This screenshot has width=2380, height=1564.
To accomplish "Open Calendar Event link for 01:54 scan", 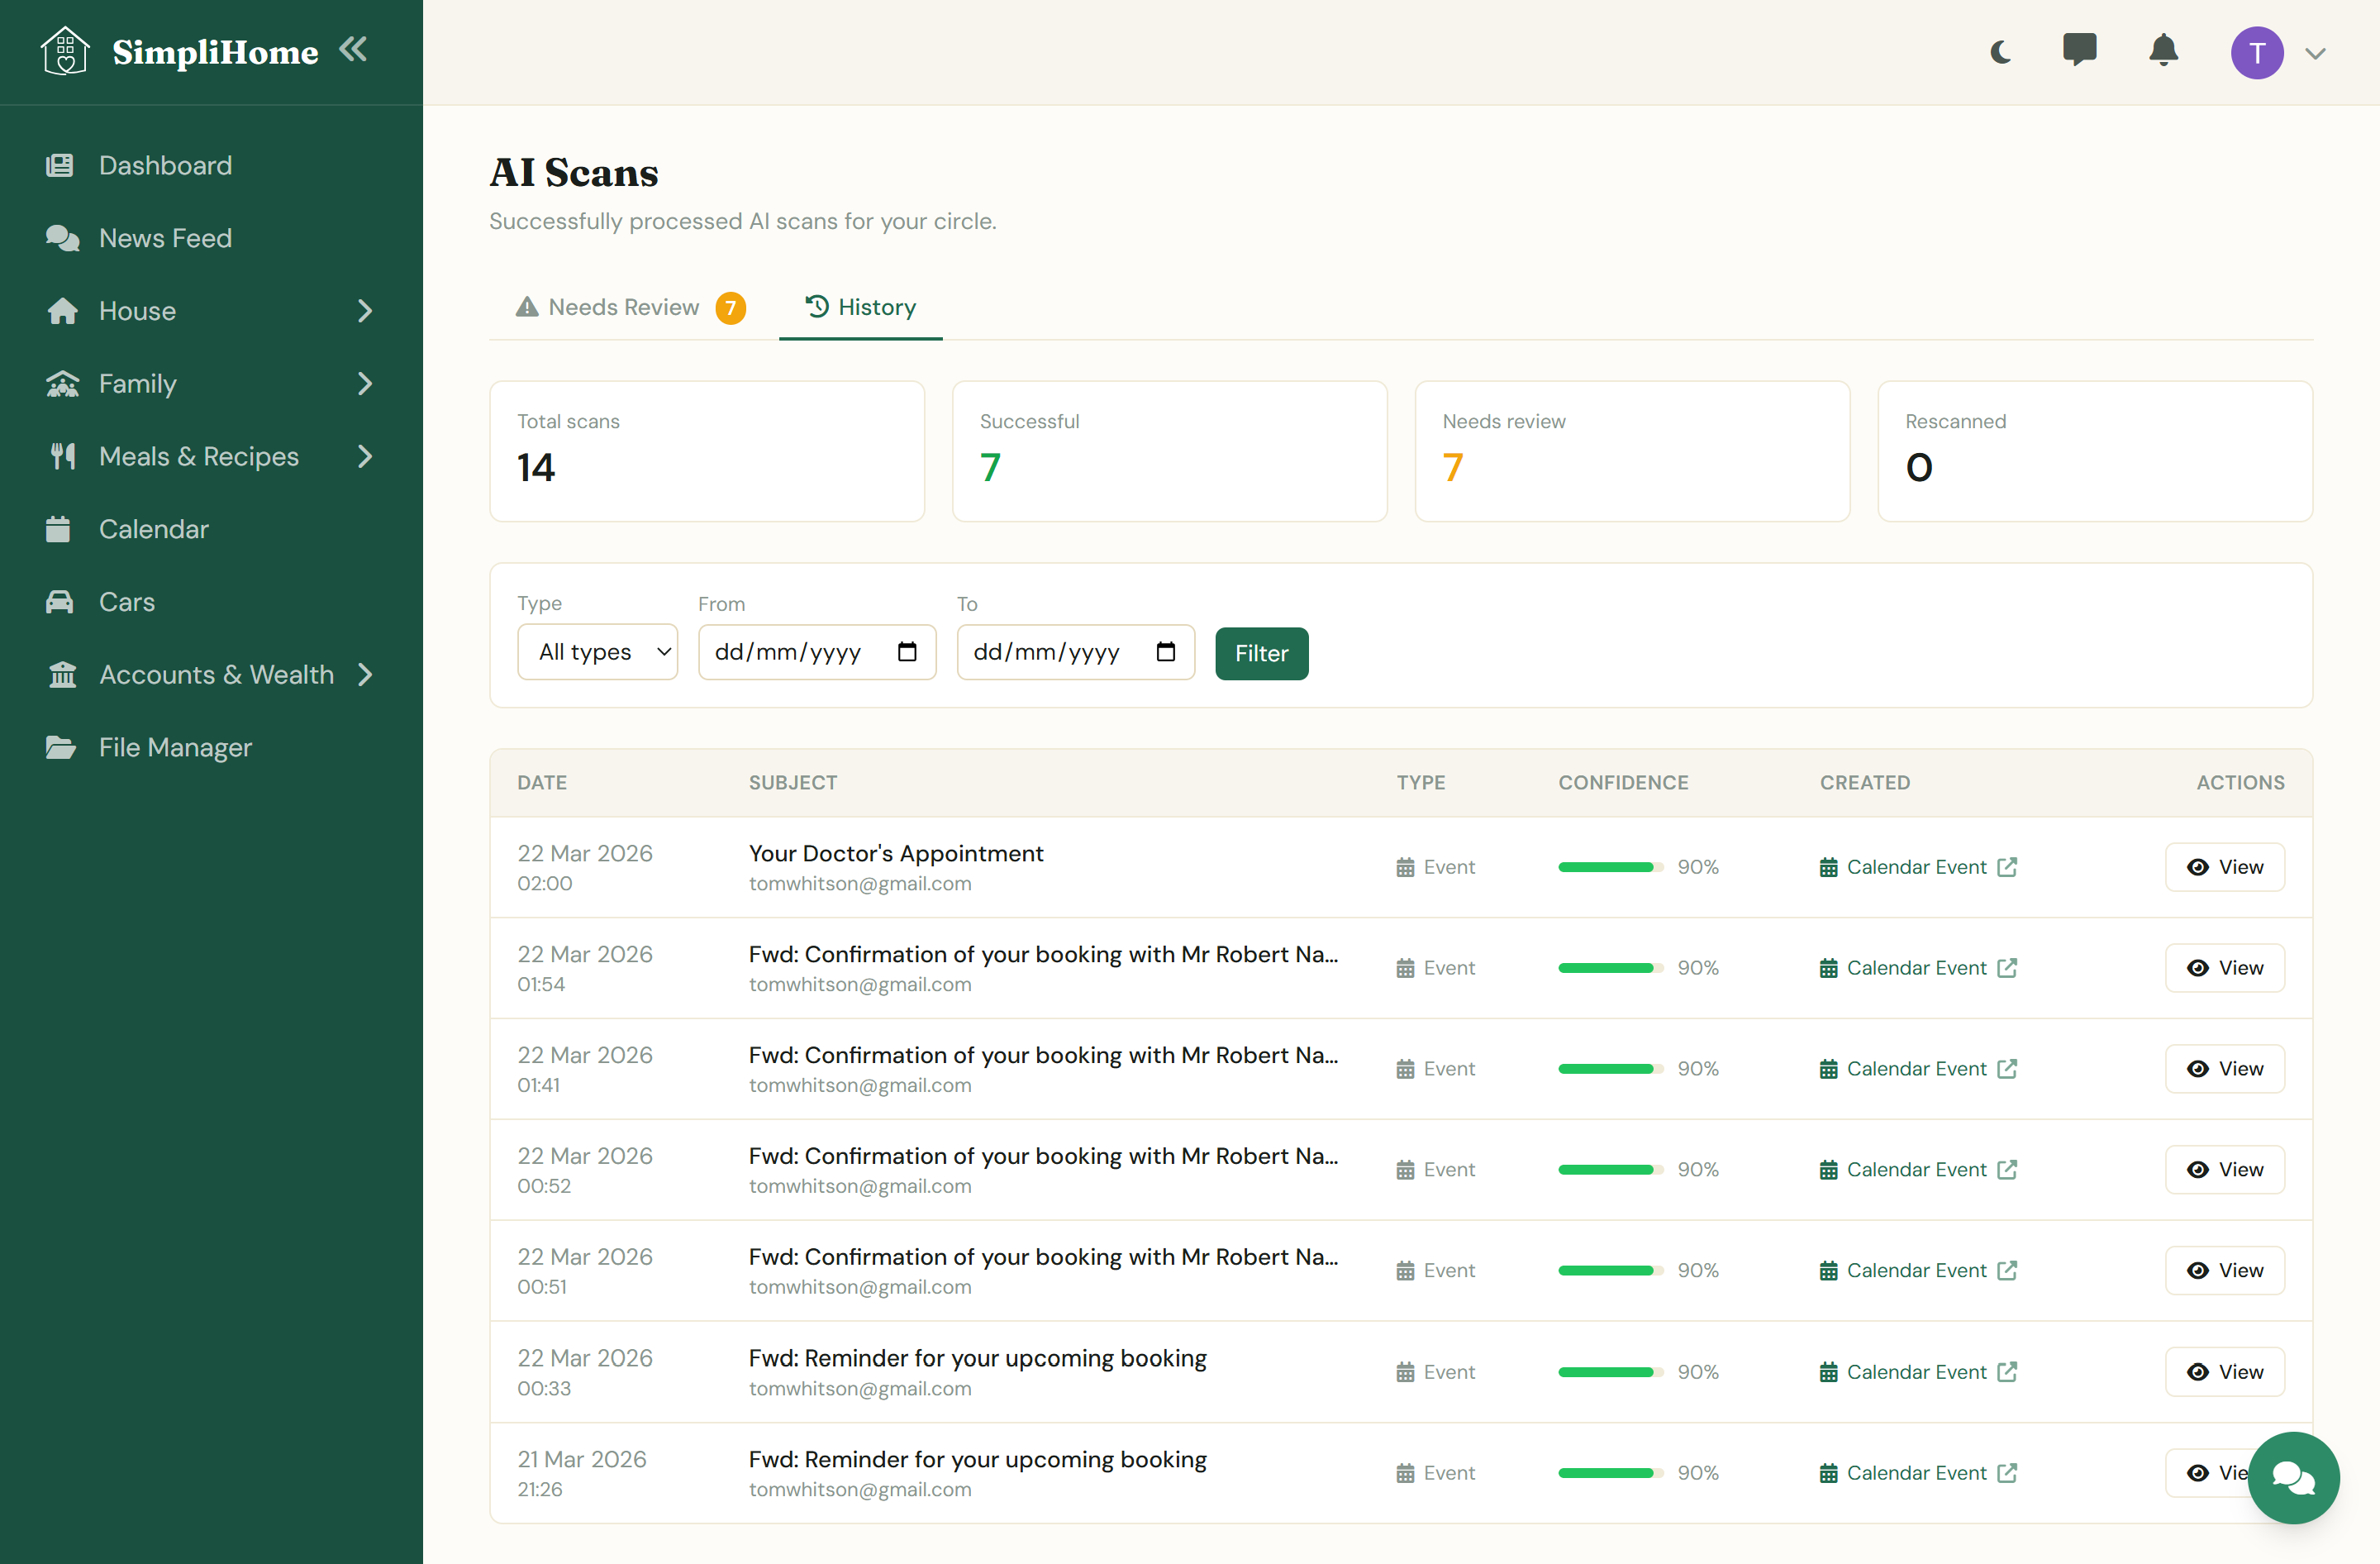I will pos(1917,968).
